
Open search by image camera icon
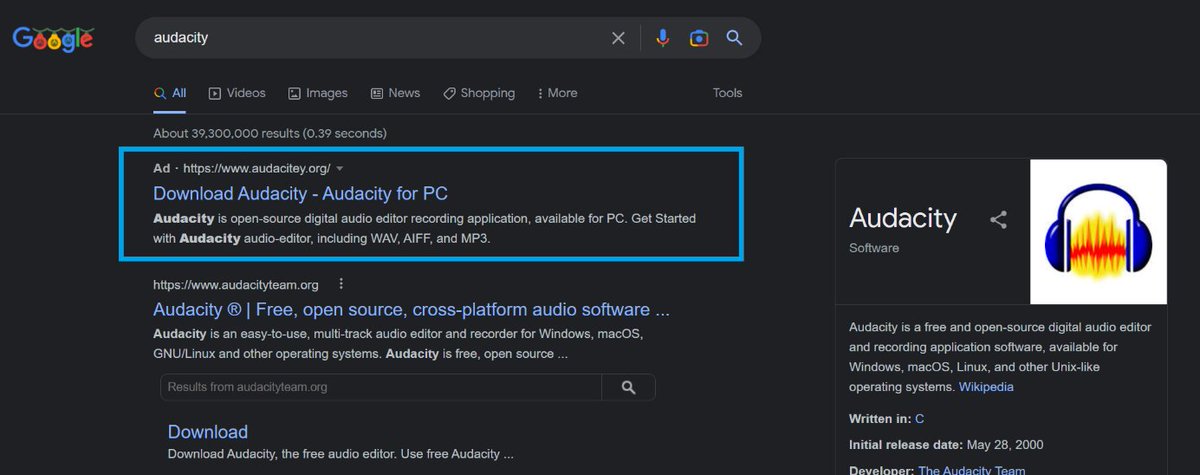pos(699,38)
